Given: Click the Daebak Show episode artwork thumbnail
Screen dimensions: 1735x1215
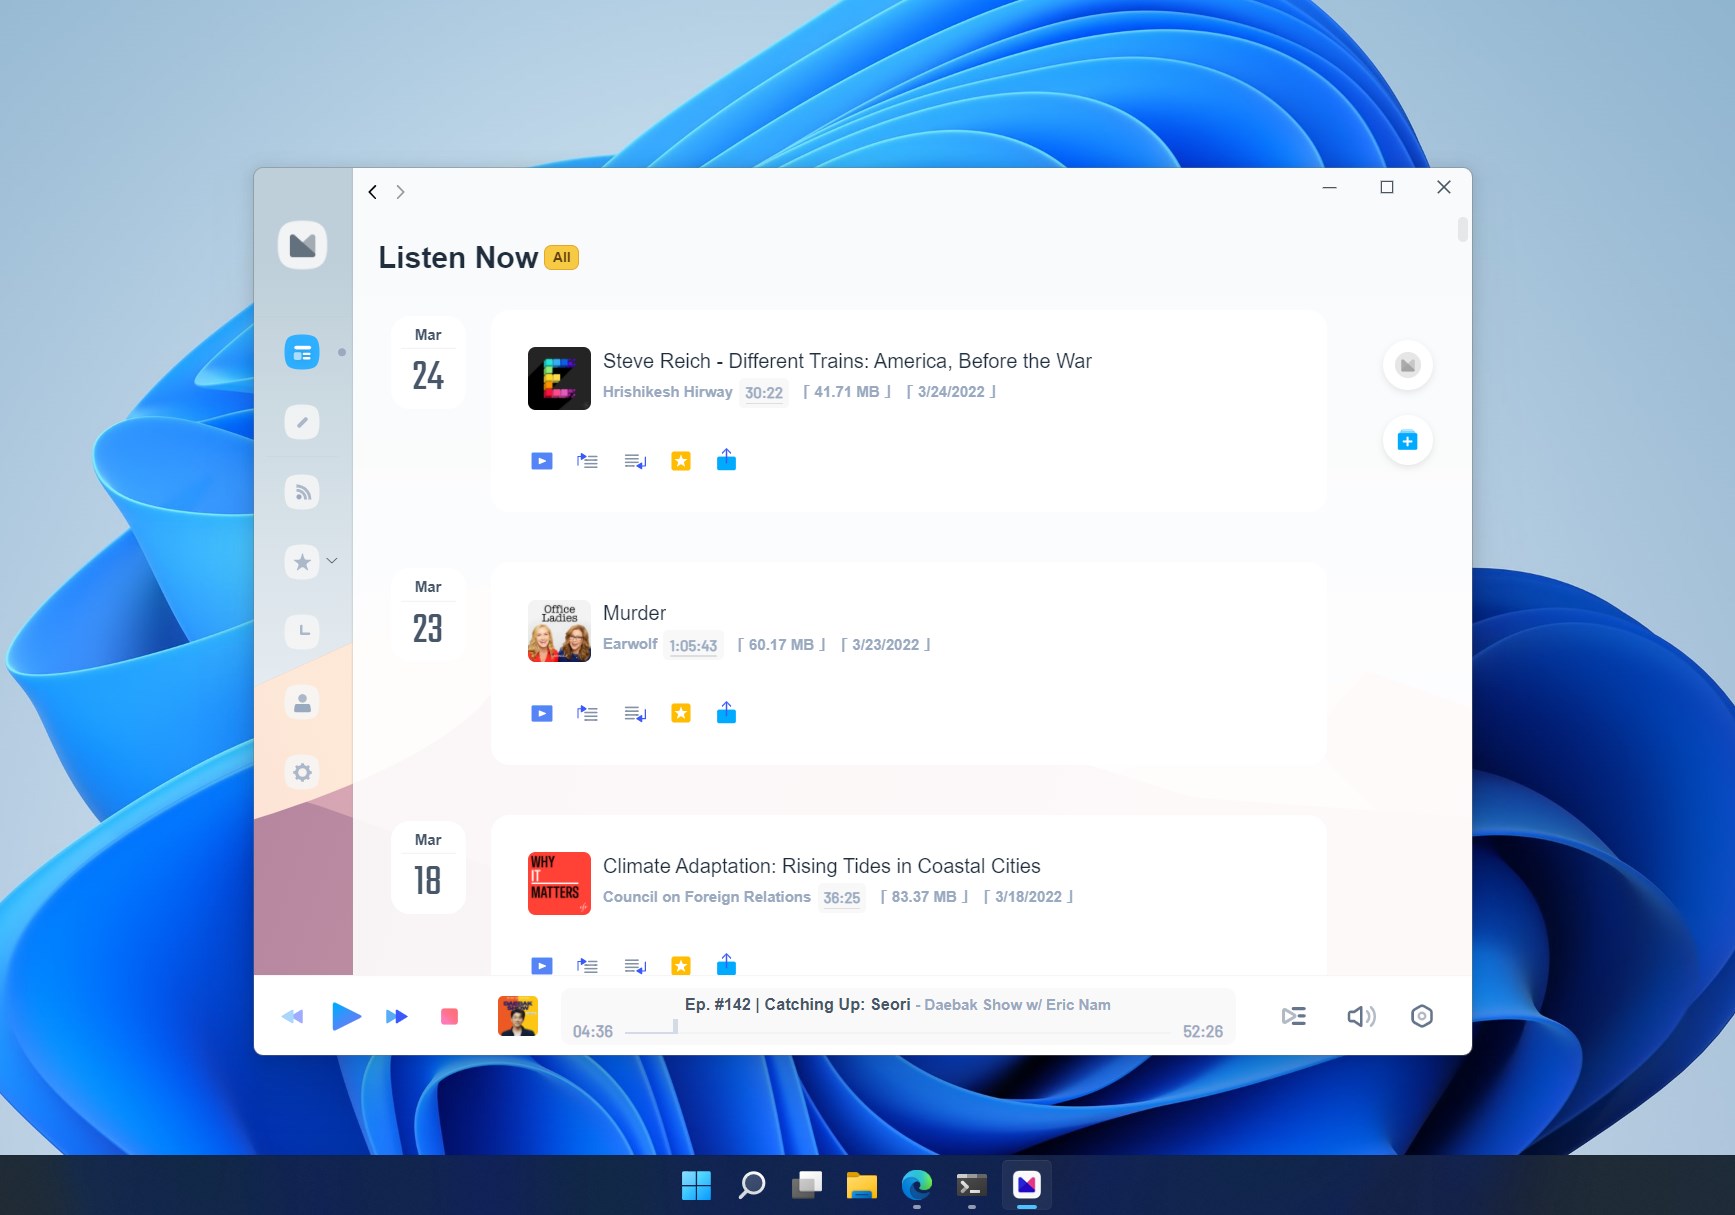Looking at the screenshot, I should click(x=517, y=1016).
